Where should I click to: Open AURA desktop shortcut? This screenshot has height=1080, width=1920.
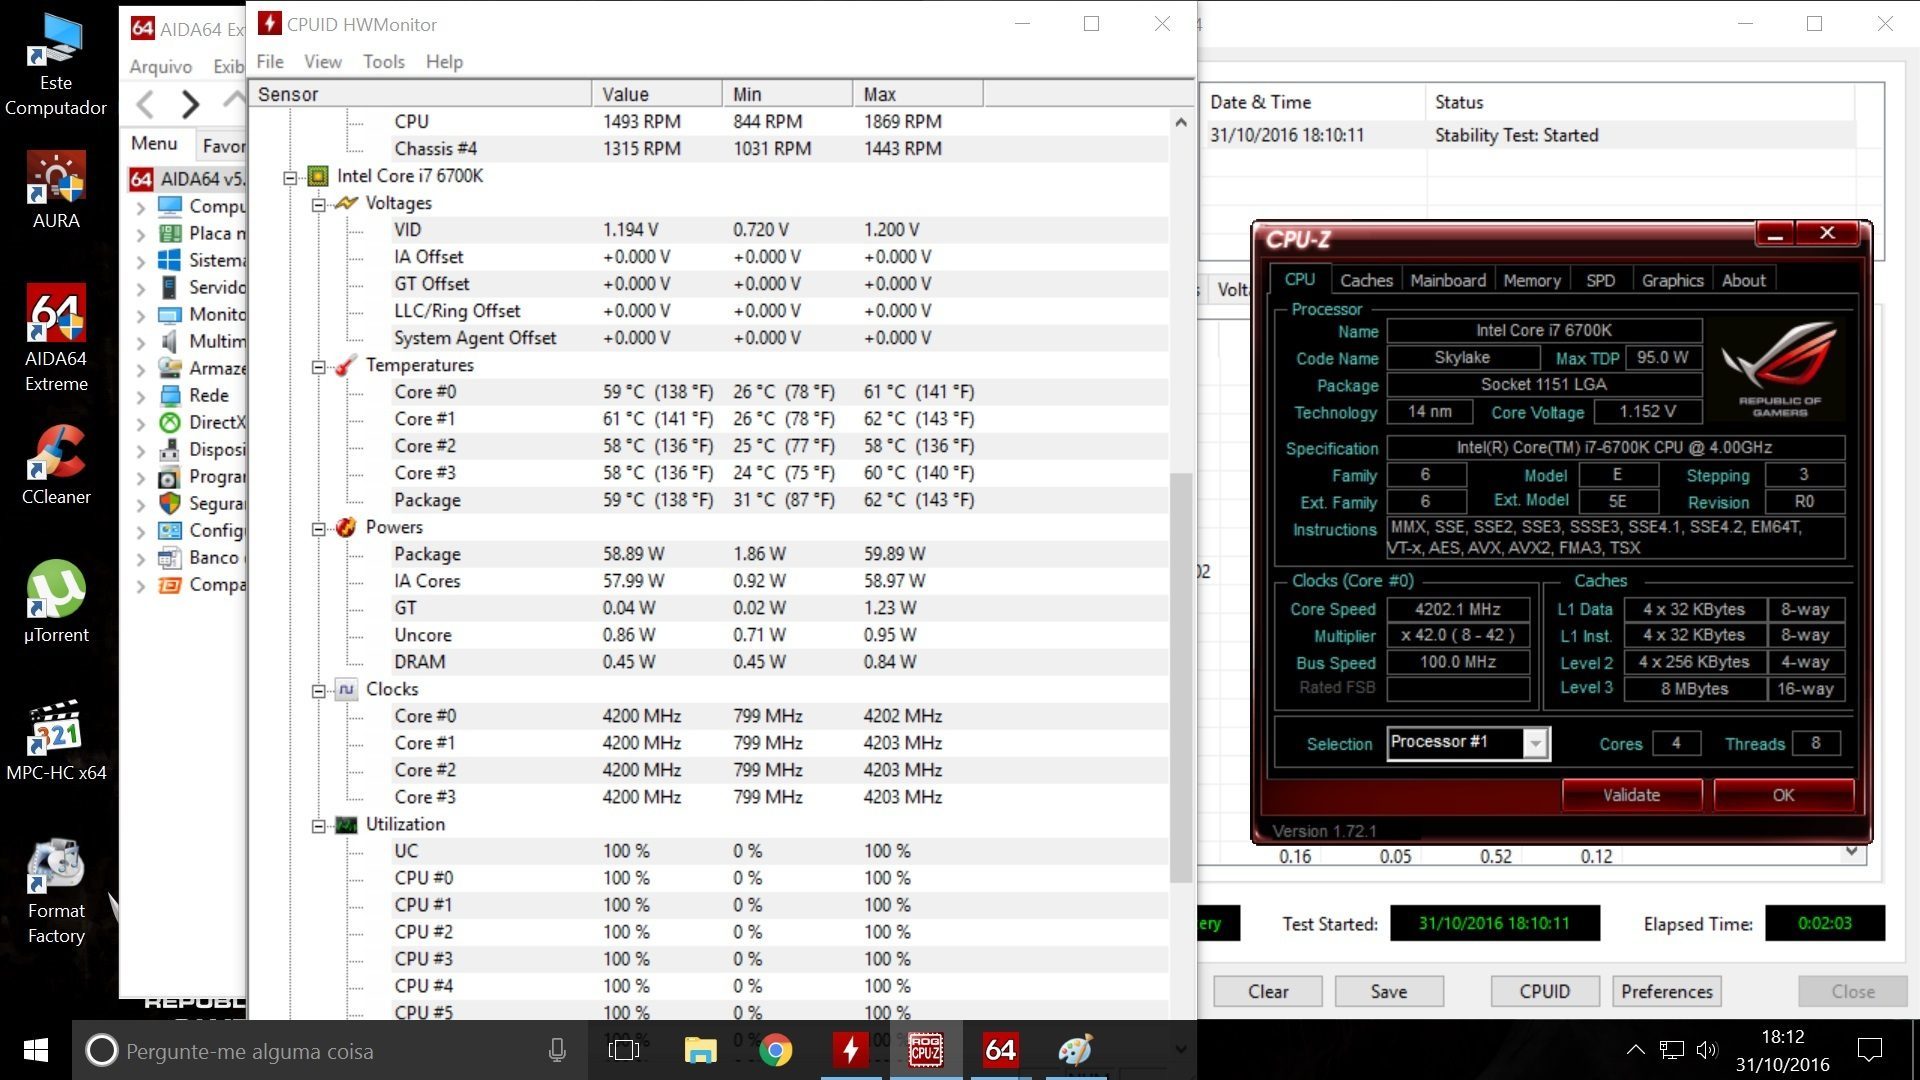tap(56, 190)
